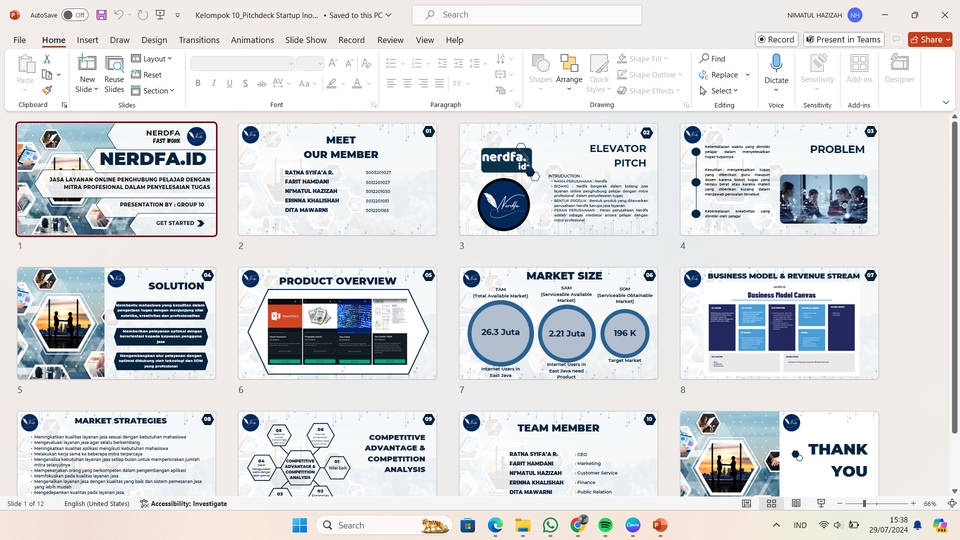Click the zoom in plus button
The height and width of the screenshot is (540, 960).
click(913, 503)
